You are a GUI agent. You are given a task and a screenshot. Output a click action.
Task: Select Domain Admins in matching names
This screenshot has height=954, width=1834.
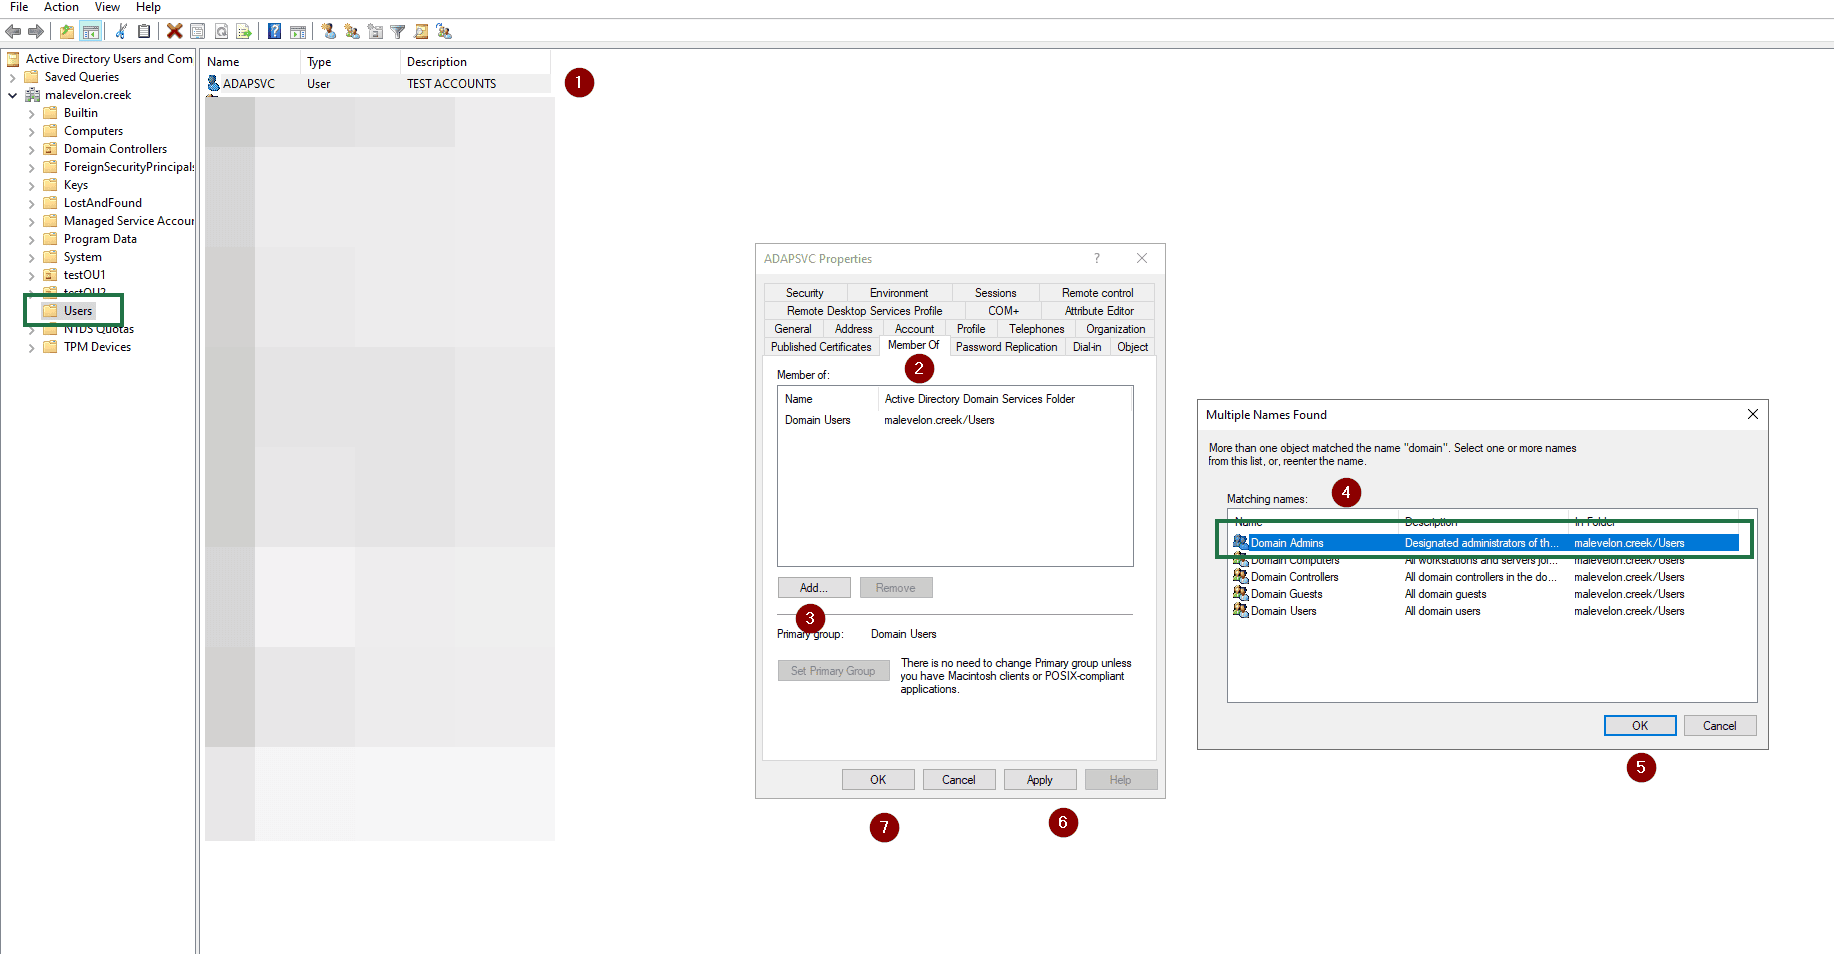pyautogui.click(x=1287, y=543)
